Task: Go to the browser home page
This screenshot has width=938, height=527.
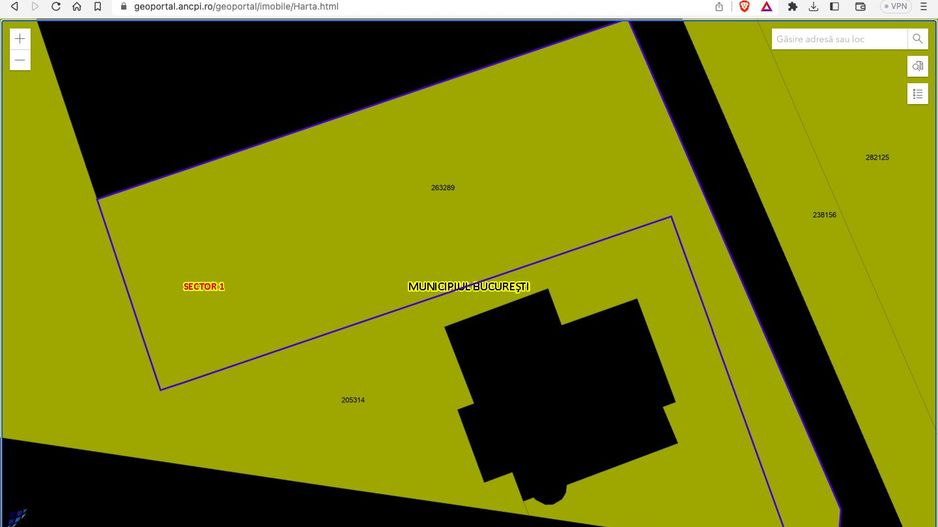Action: (x=77, y=6)
